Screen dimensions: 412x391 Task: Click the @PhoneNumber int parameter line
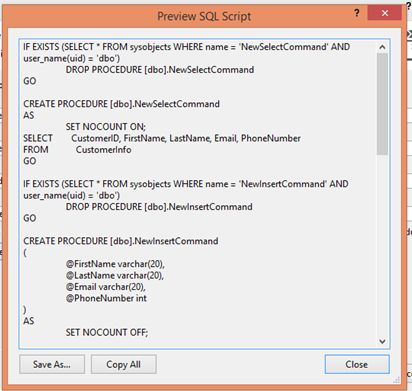pyautogui.click(x=106, y=298)
